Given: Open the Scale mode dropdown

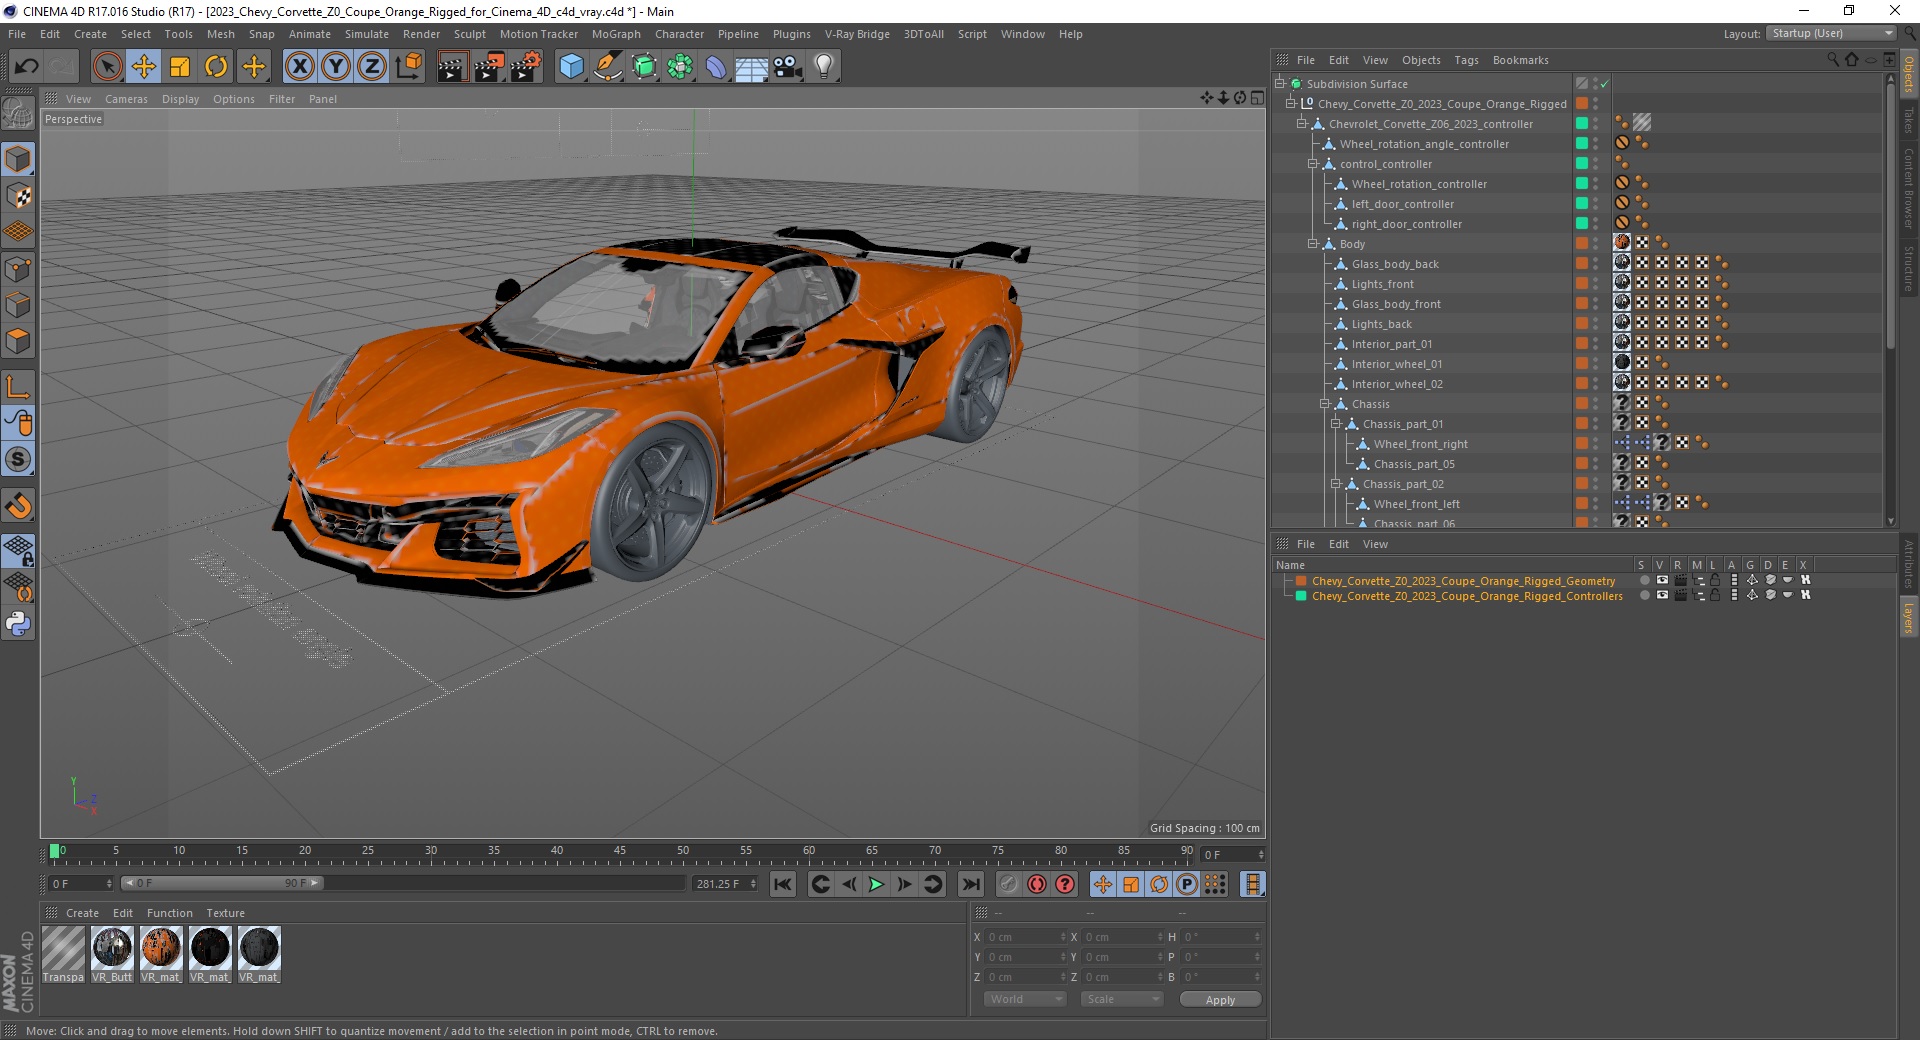Looking at the screenshot, I should point(1121,999).
